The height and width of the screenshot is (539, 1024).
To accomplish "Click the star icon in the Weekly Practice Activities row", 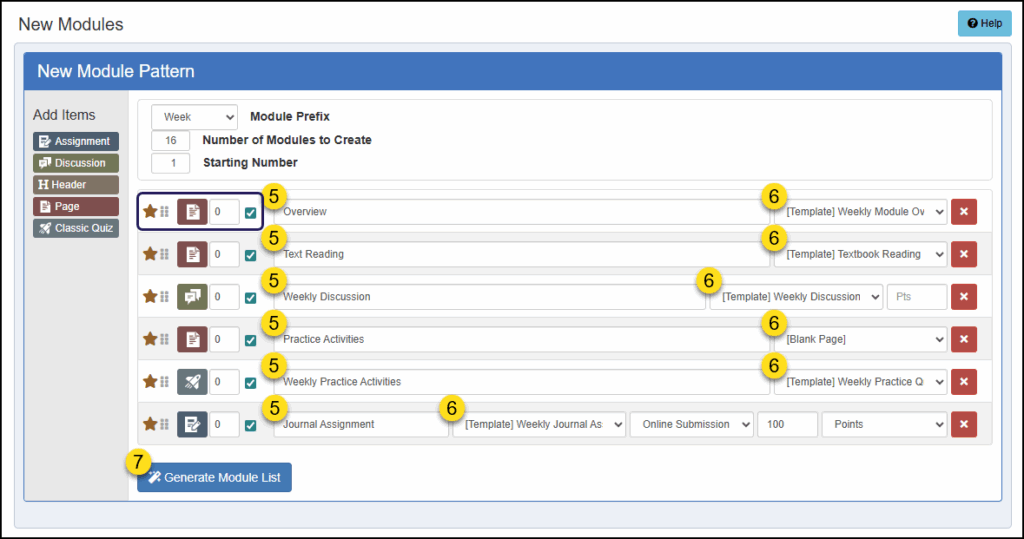I will point(150,381).
